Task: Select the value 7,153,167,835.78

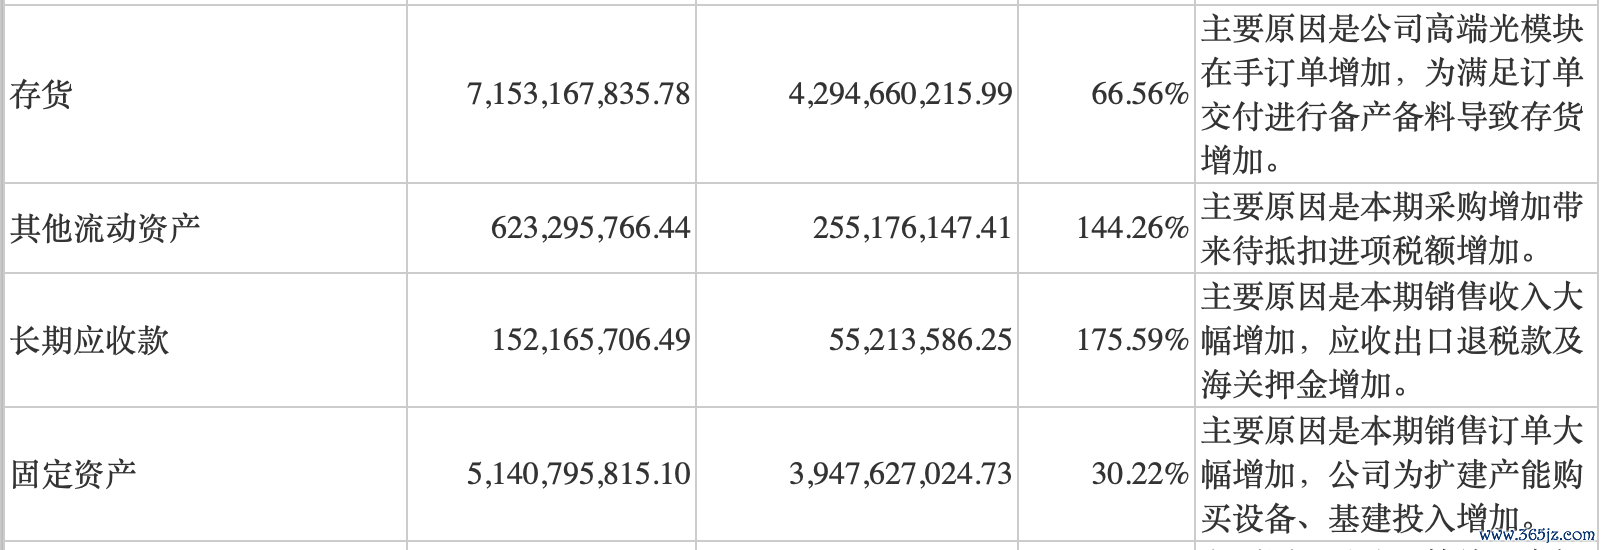Action: pos(578,94)
